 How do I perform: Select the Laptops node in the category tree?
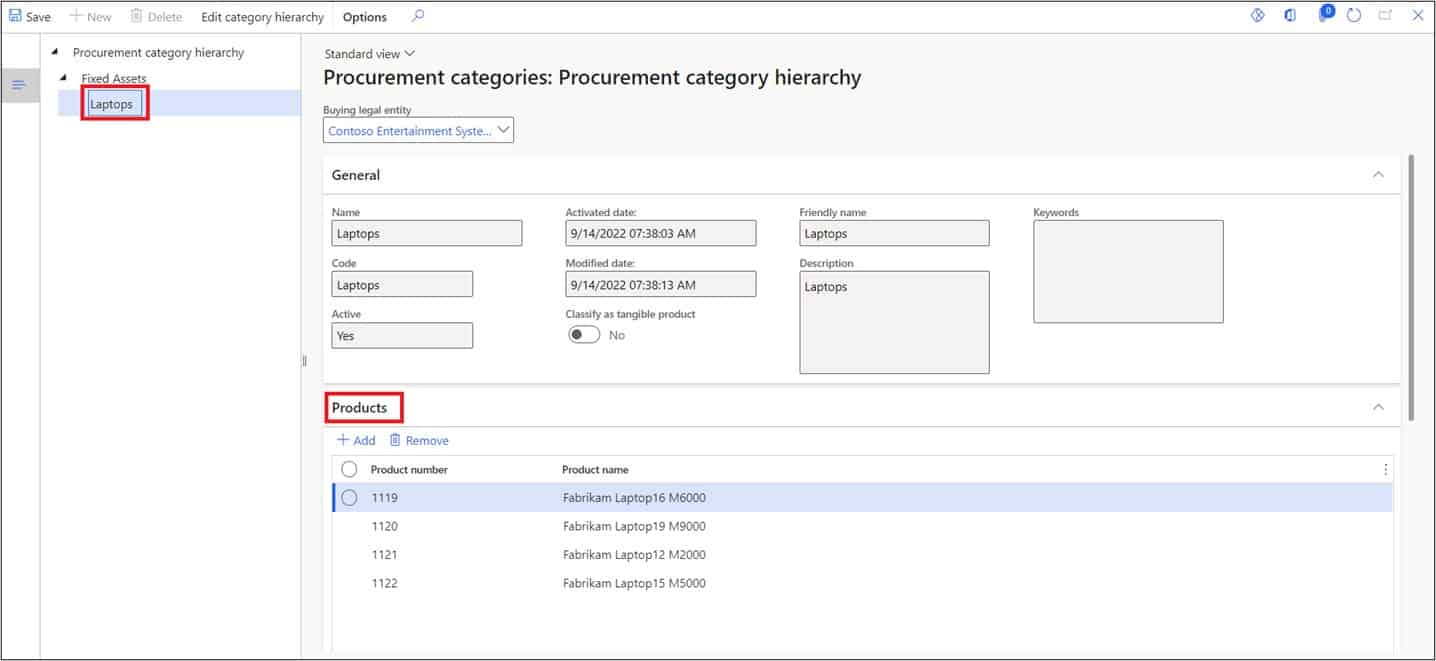click(112, 103)
